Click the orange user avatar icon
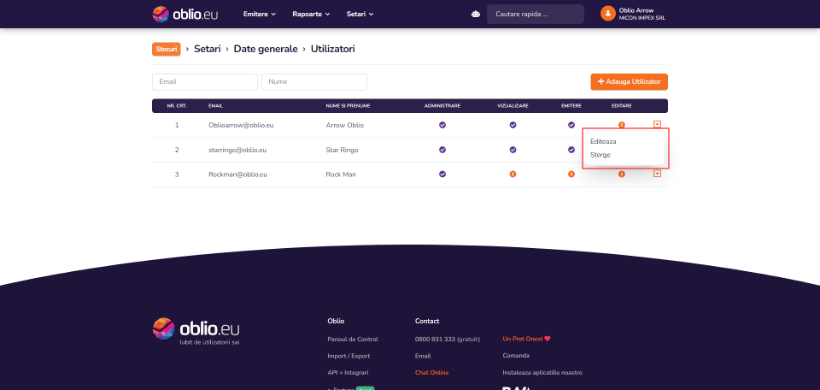 pos(608,14)
